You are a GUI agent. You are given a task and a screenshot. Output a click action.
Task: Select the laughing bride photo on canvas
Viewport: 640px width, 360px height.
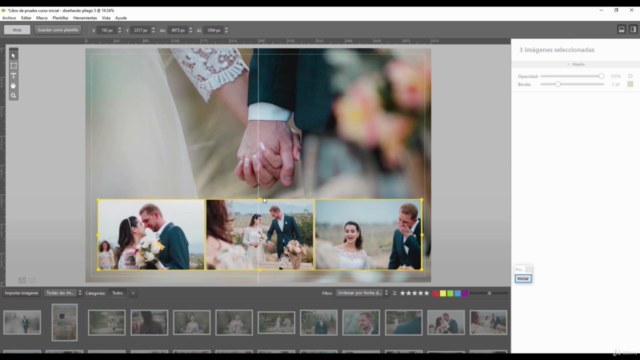(369, 235)
